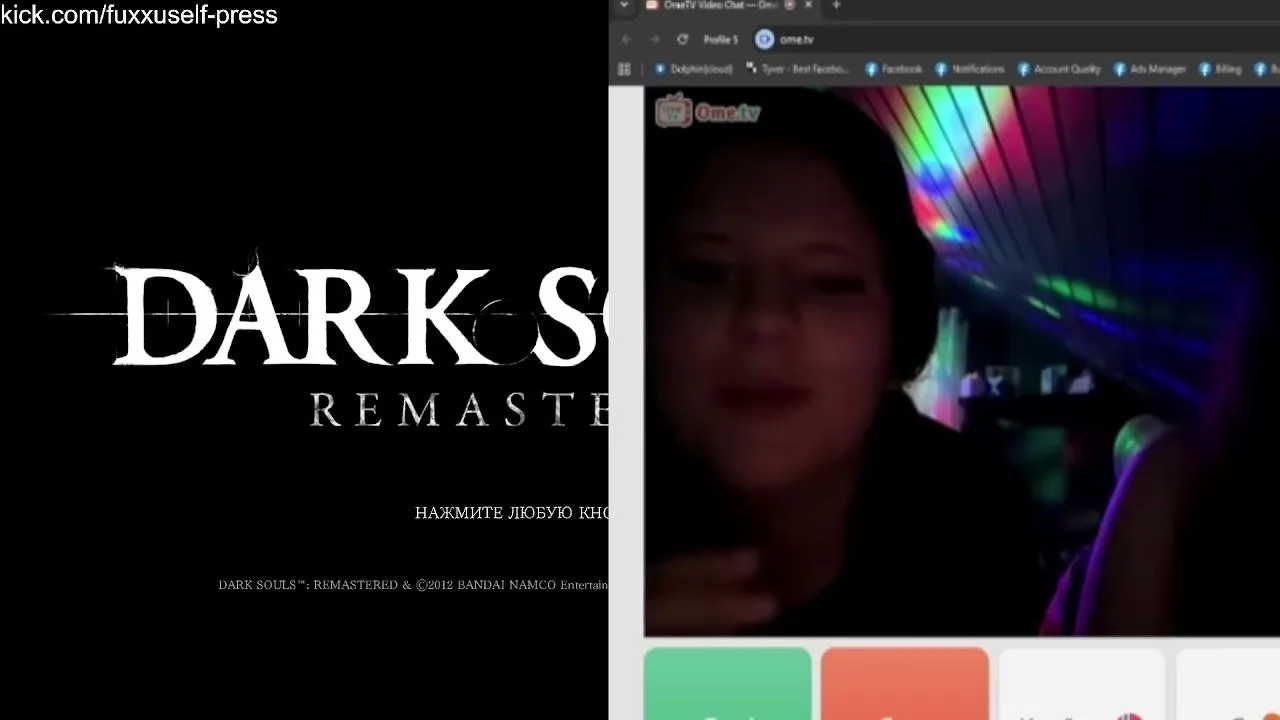
Task: Click the green start chat button
Action: 728,684
